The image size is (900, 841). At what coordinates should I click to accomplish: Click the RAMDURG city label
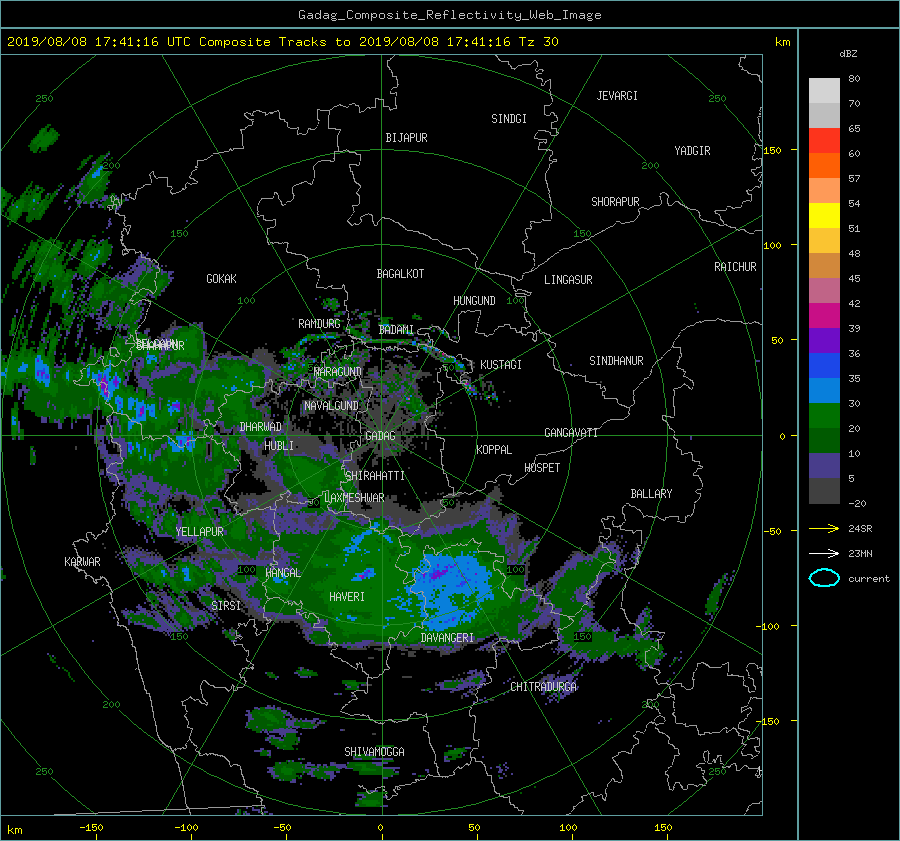coord(319,324)
